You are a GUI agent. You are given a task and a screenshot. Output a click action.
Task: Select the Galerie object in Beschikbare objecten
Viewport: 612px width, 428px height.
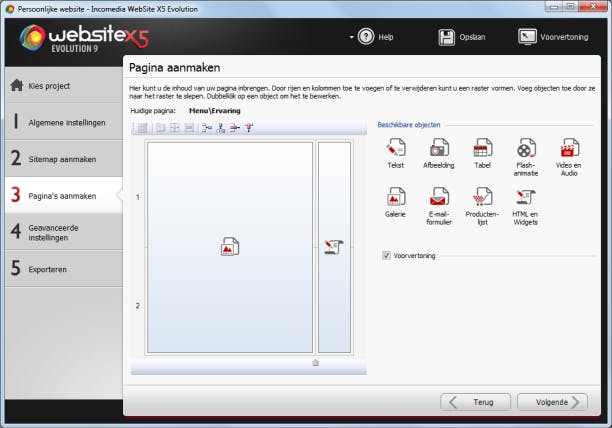tap(395, 202)
